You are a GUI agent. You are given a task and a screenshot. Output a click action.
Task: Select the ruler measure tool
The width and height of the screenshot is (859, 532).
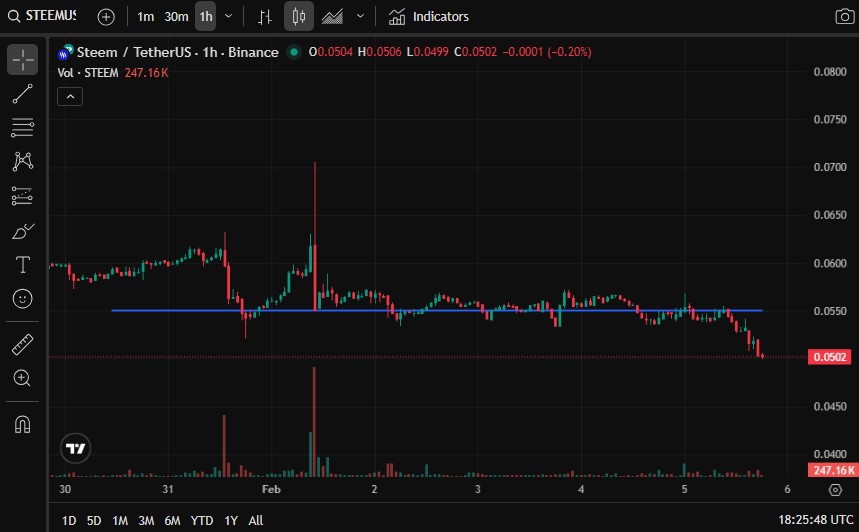point(22,345)
